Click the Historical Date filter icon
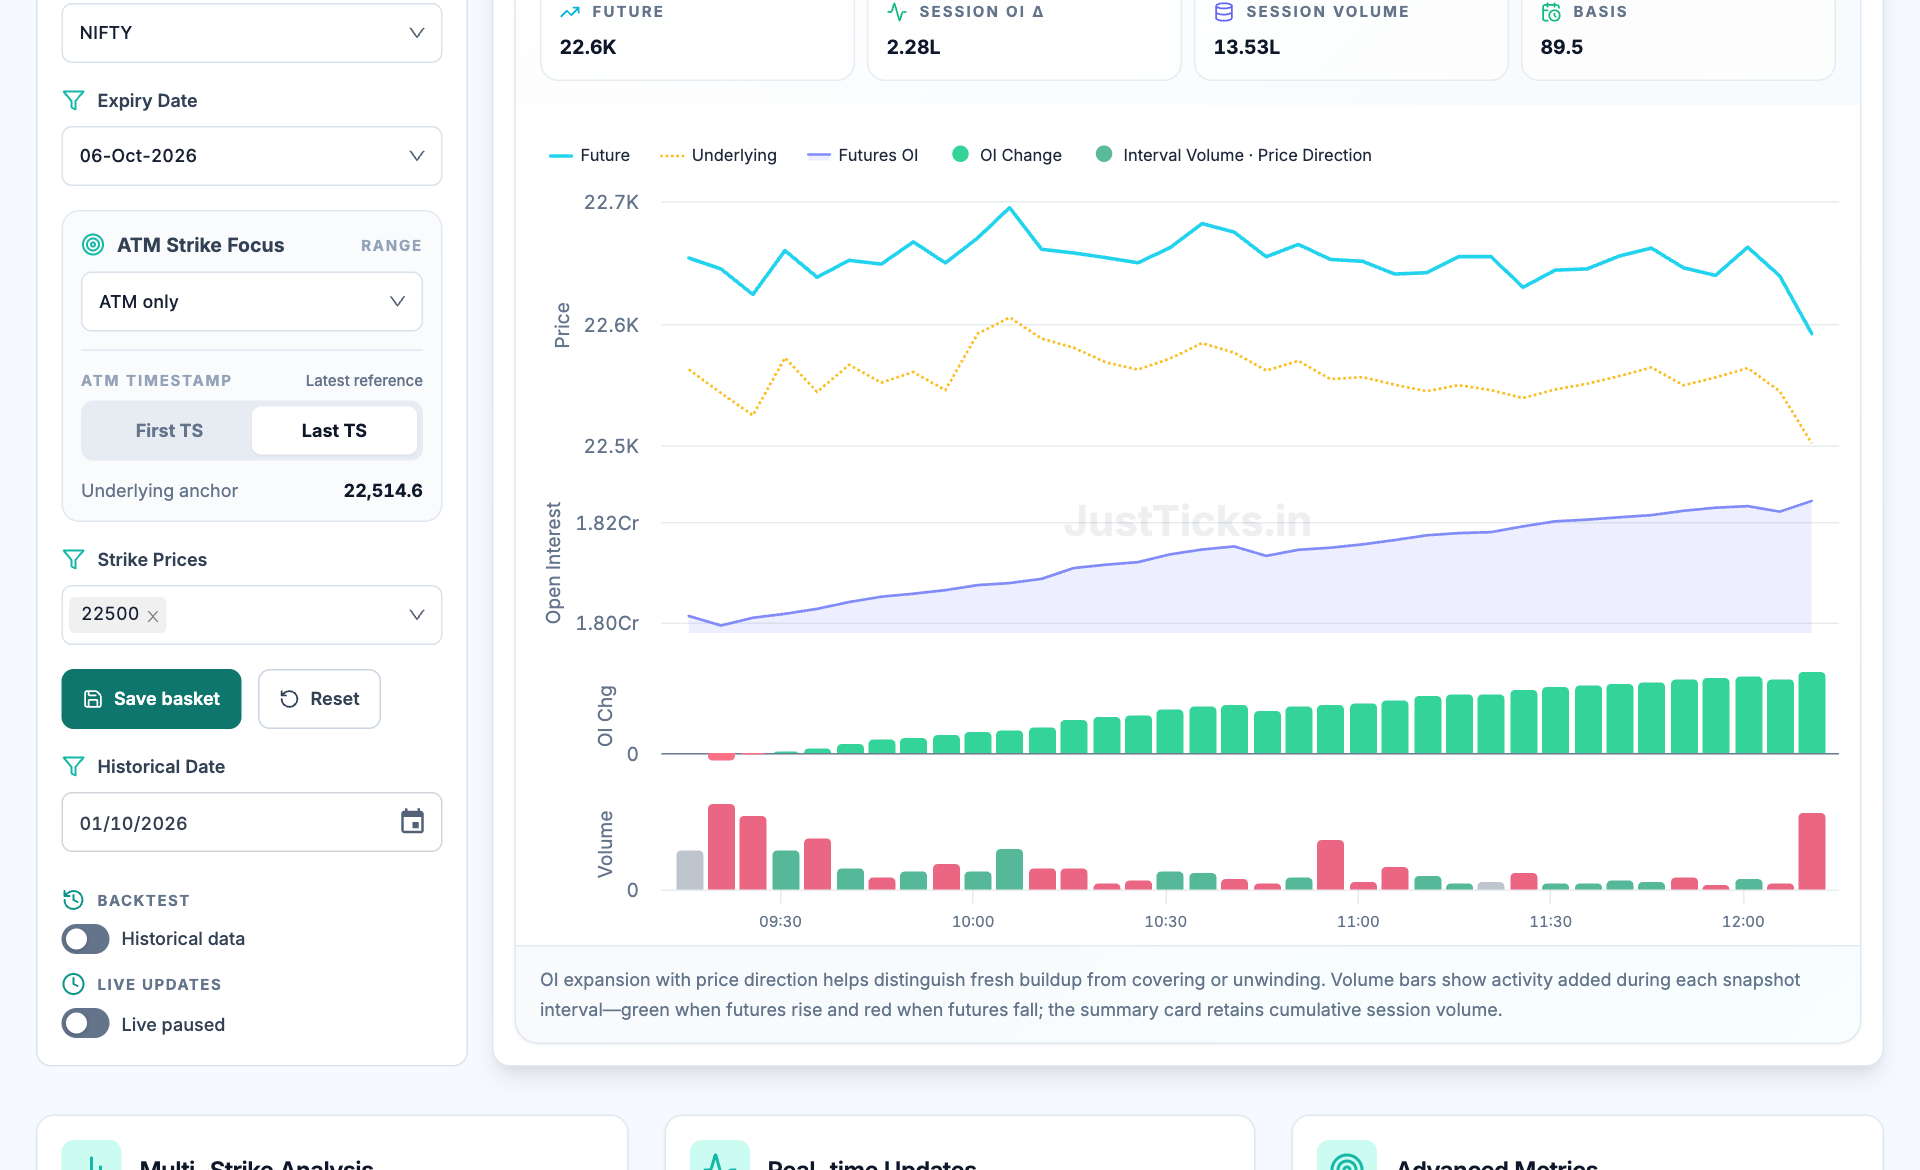The width and height of the screenshot is (1920, 1170). [73, 766]
